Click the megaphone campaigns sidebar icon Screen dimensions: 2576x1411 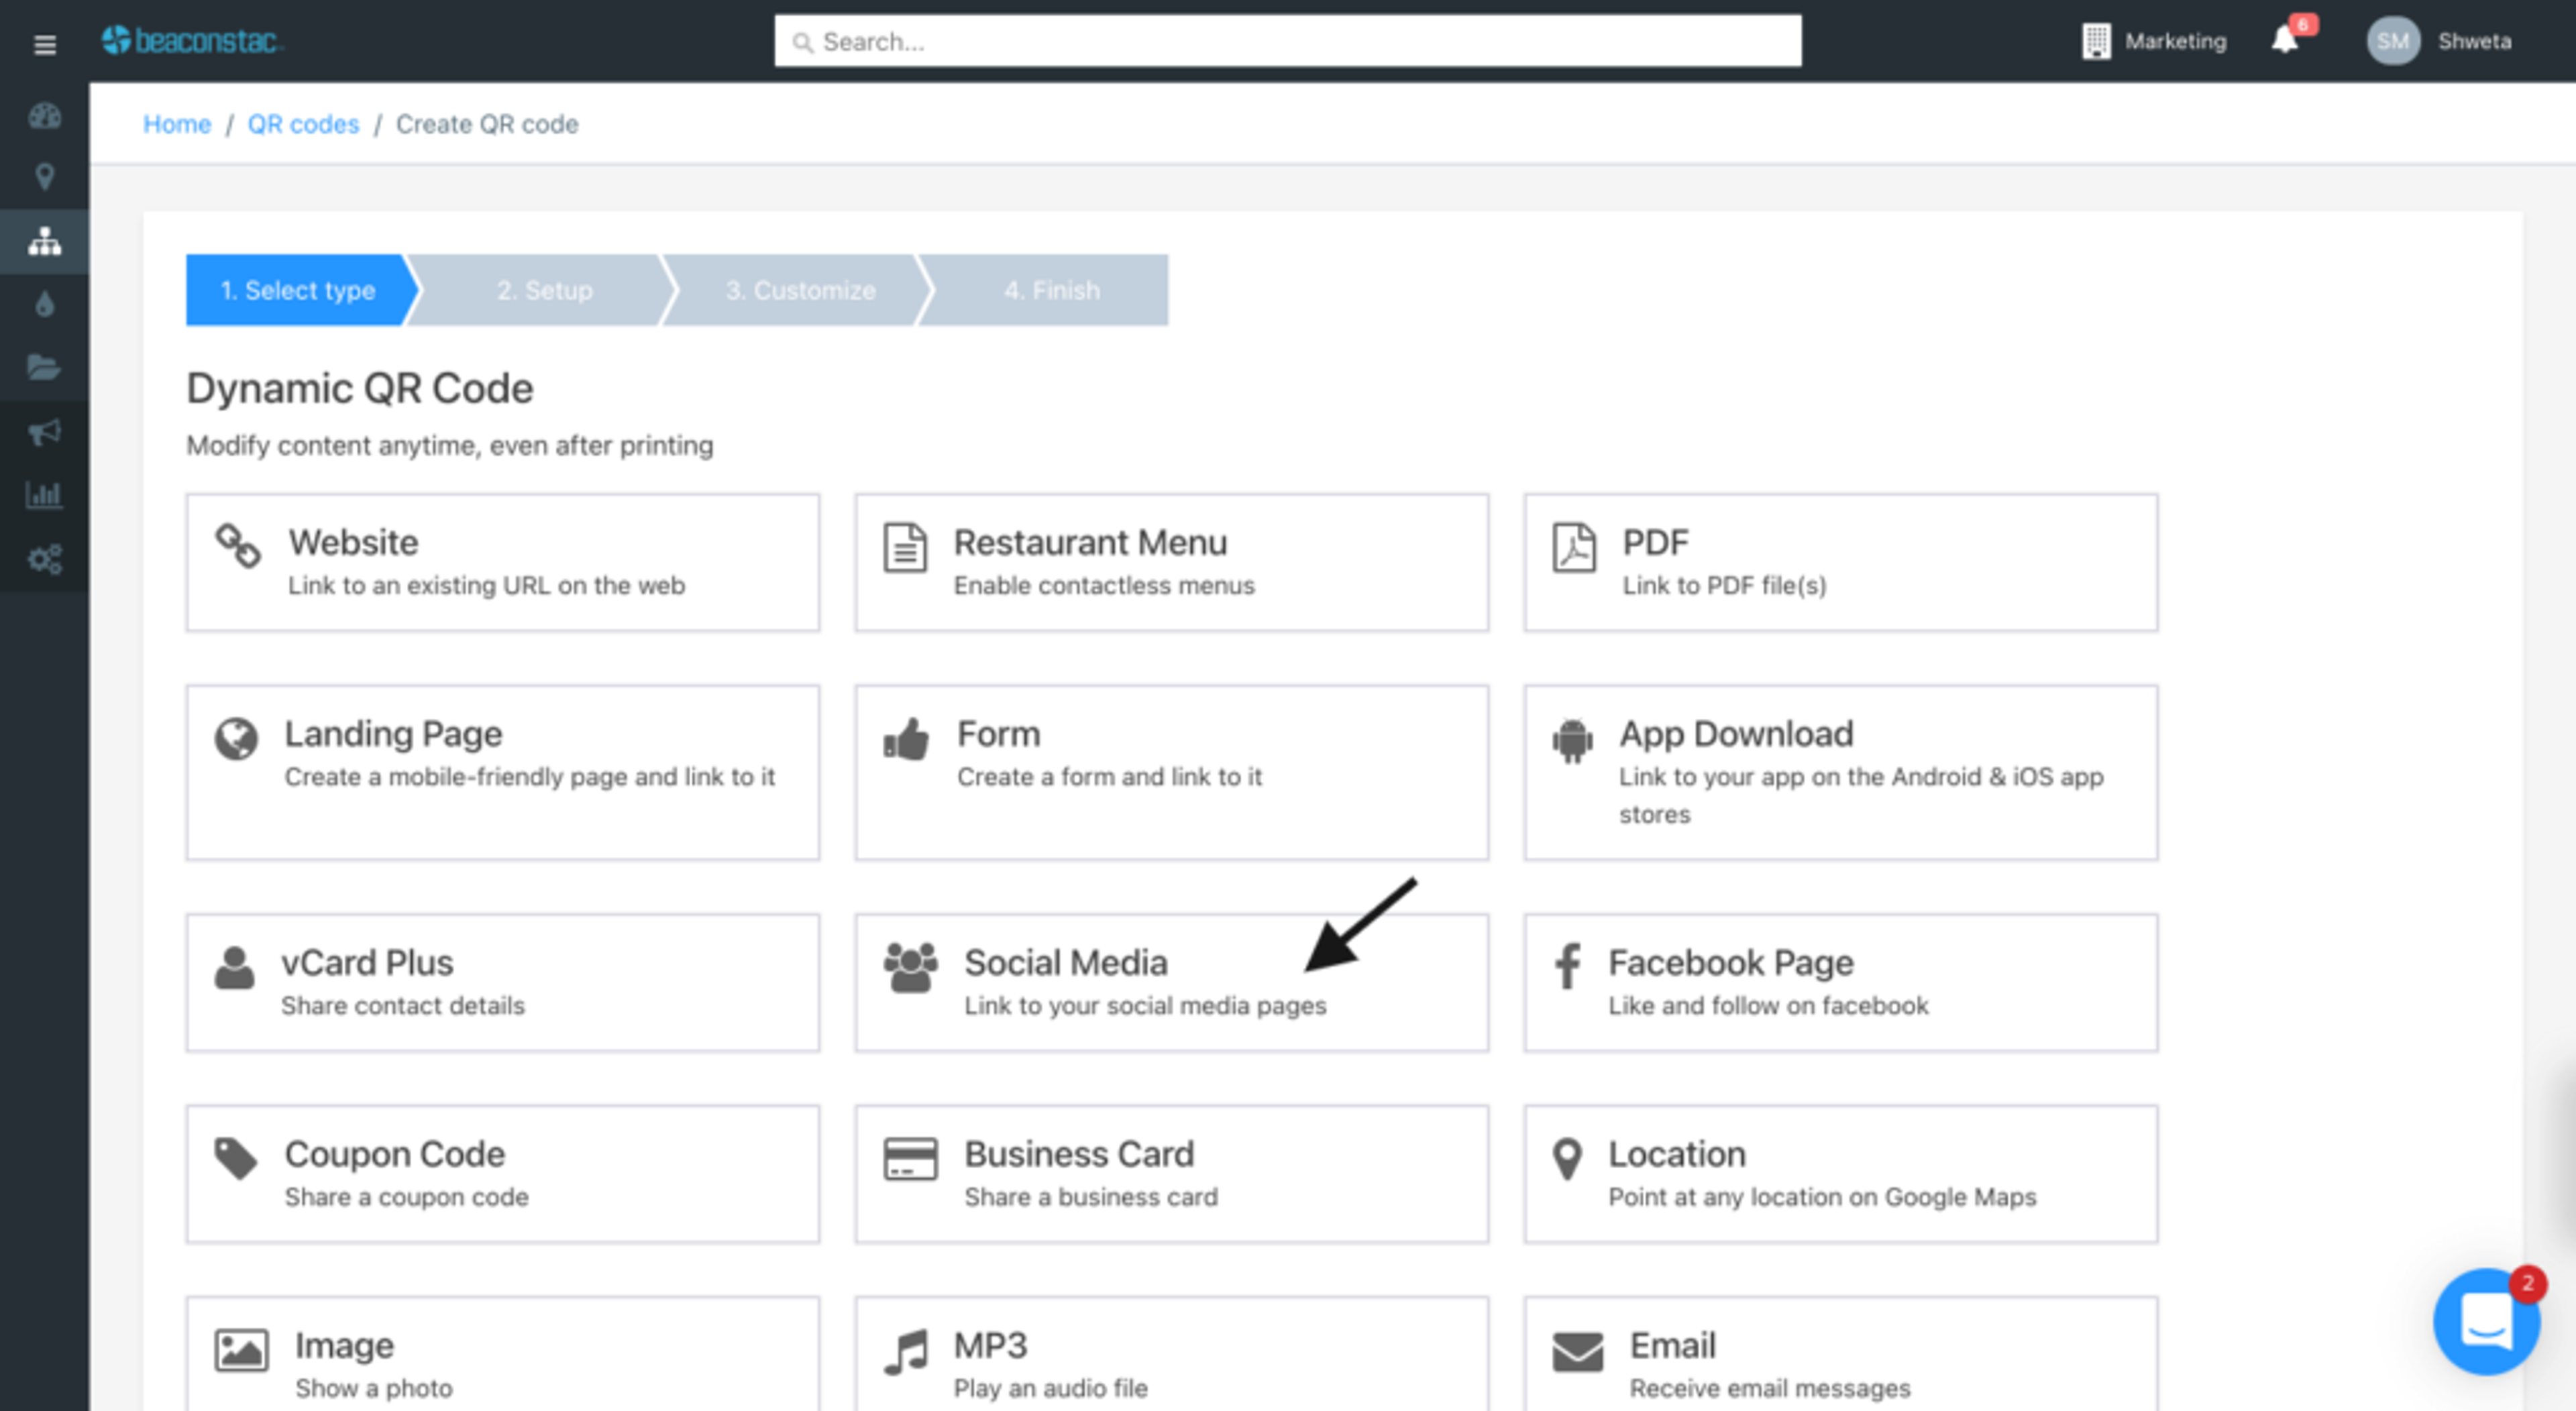[x=44, y=432]
